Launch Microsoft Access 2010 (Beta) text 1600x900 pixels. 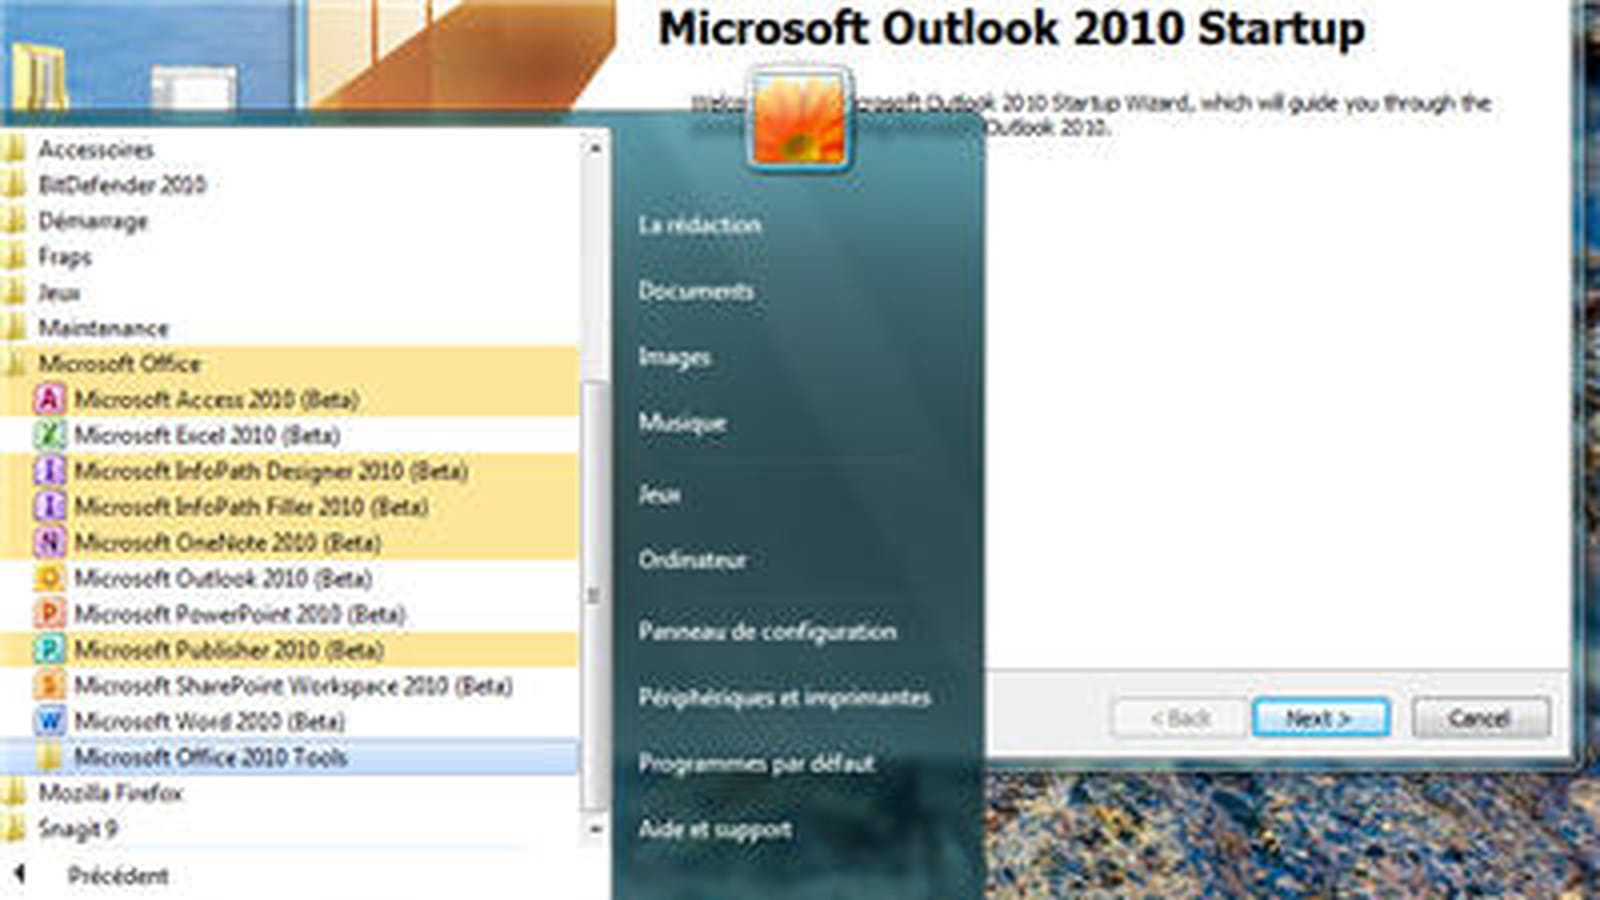[x=216, y=400]
